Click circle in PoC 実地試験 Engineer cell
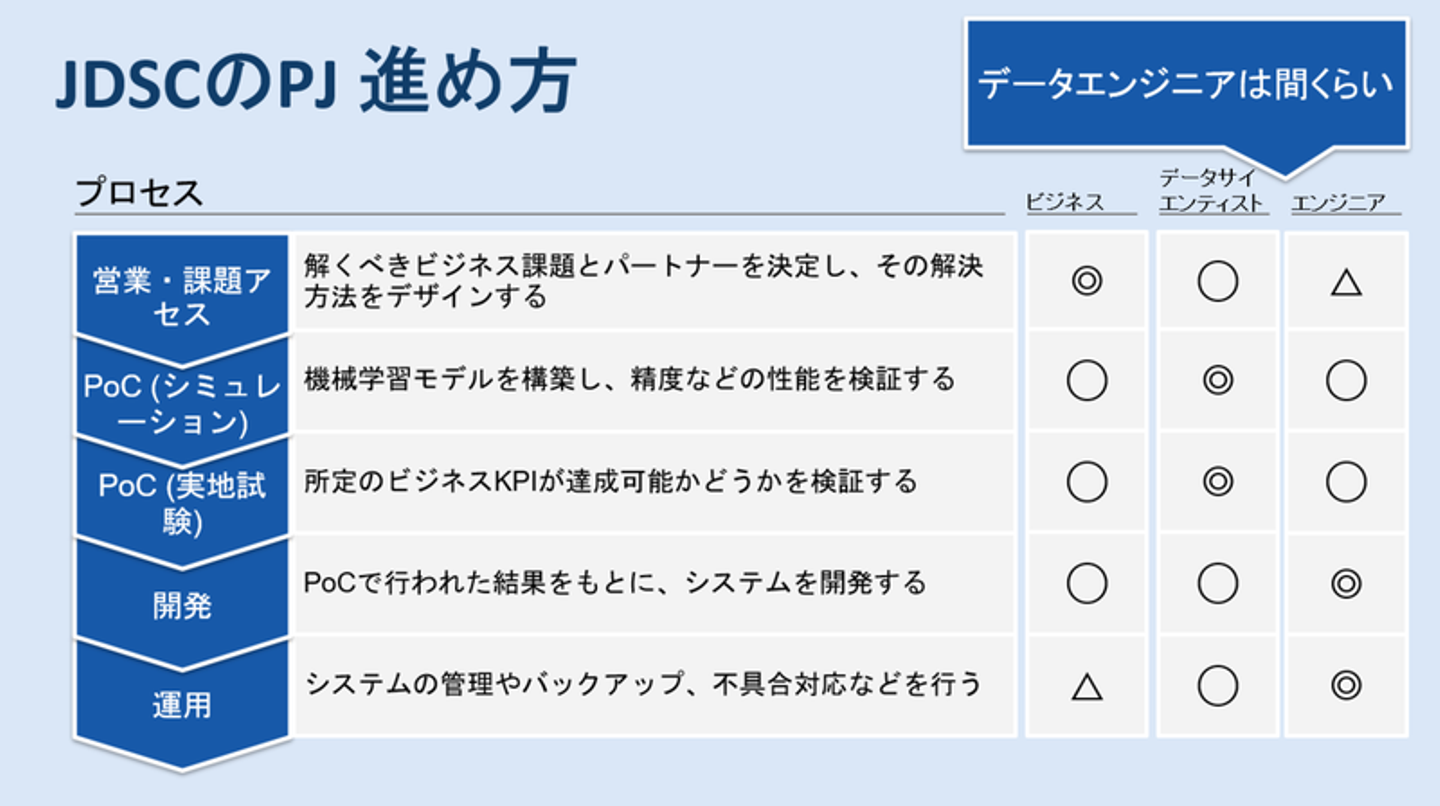The width and height of the screenshot is (1440, 806). tap(1346, 483)
